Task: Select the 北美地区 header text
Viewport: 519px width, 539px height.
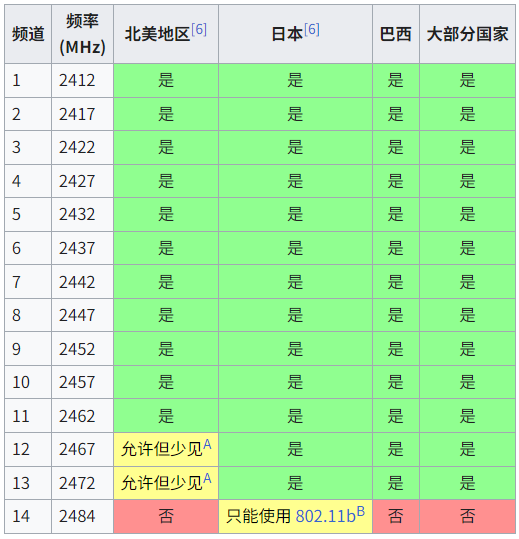Action: click(x=157, y=34)
